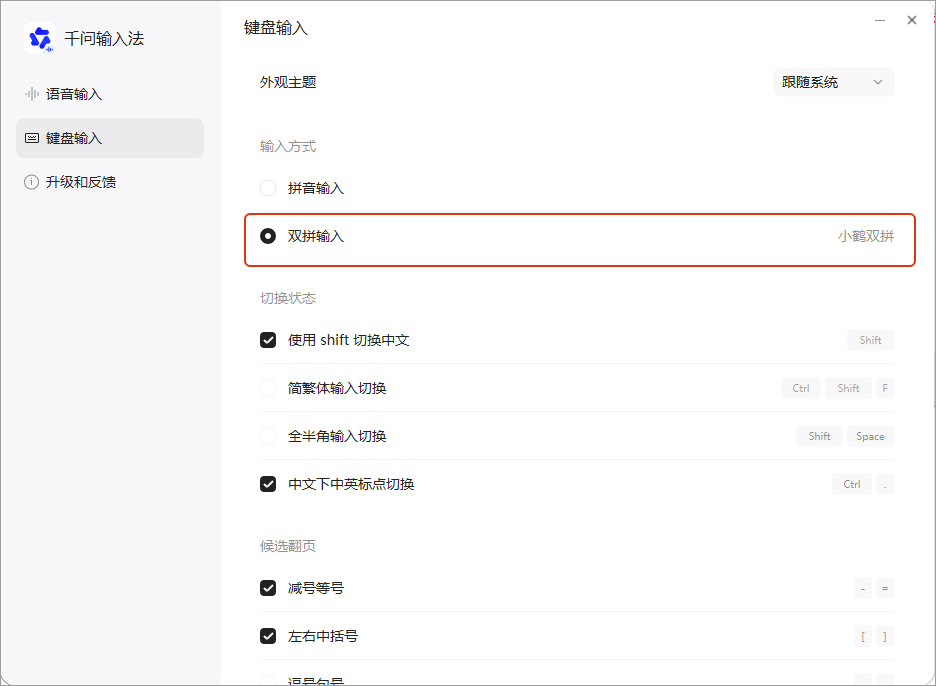Click the chevron arrow of 跟随系统 dropdown
Screen dimensions: 936x686
point(878,82)
